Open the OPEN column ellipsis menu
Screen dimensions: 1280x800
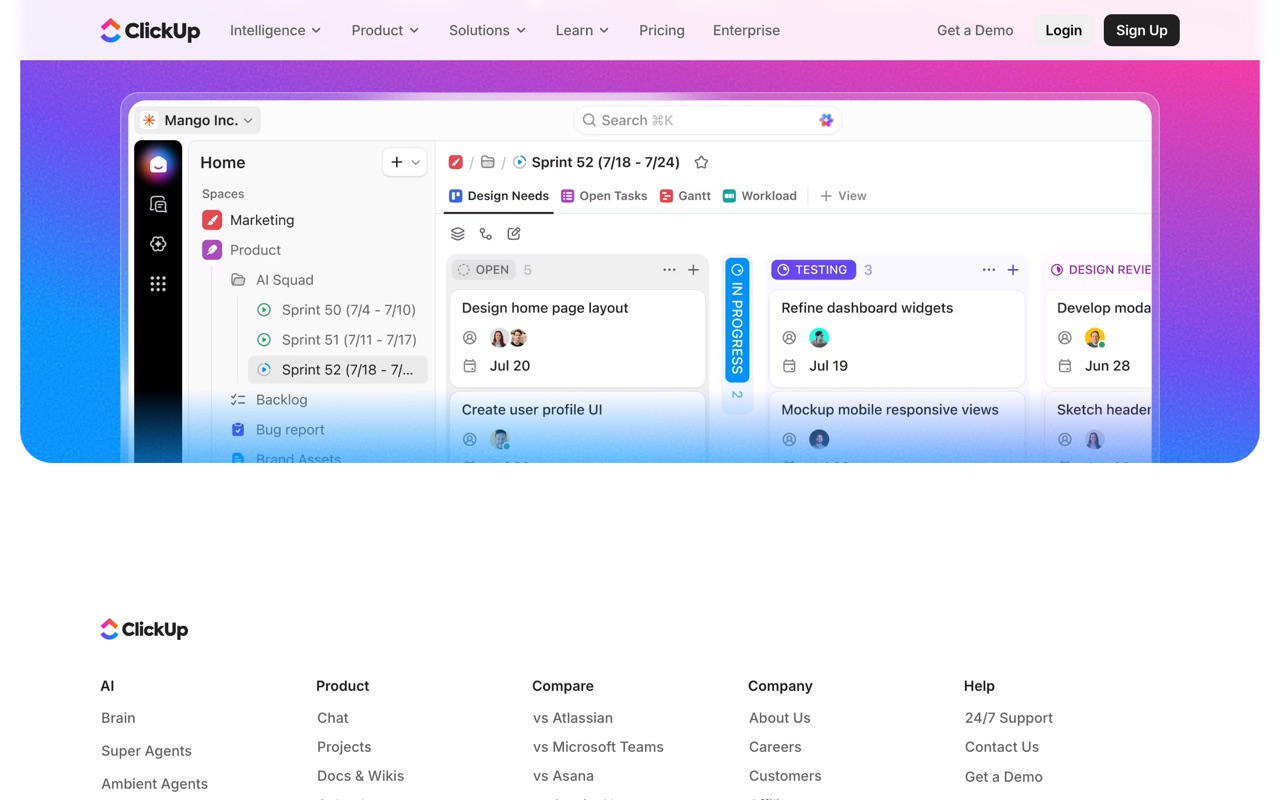(x=669, y=270)
